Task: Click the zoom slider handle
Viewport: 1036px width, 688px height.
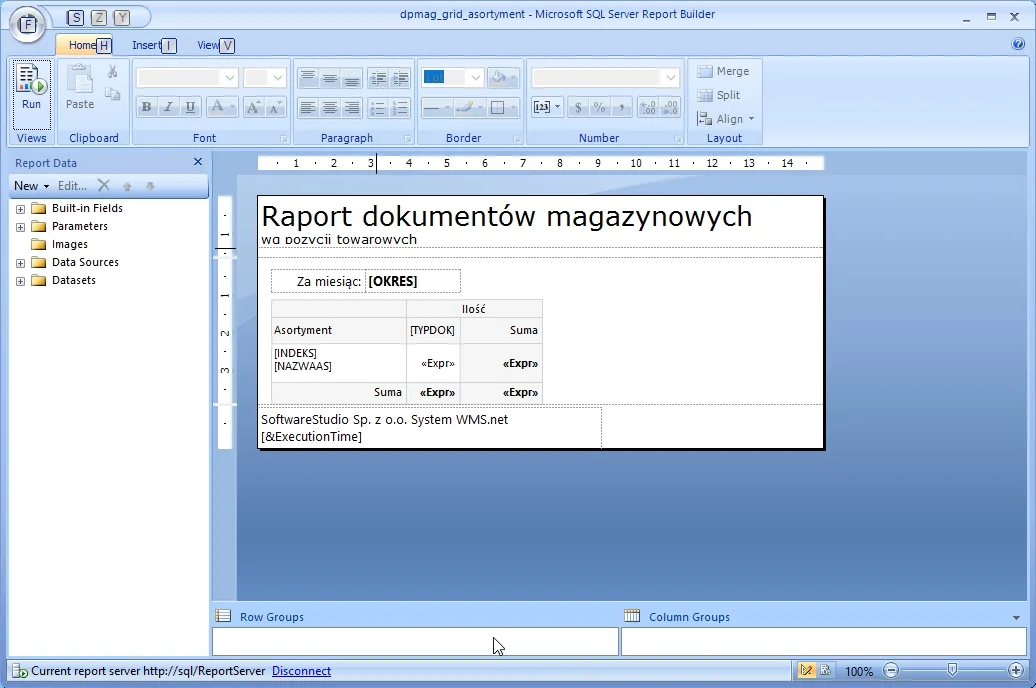Action: (x=952, y=670)
